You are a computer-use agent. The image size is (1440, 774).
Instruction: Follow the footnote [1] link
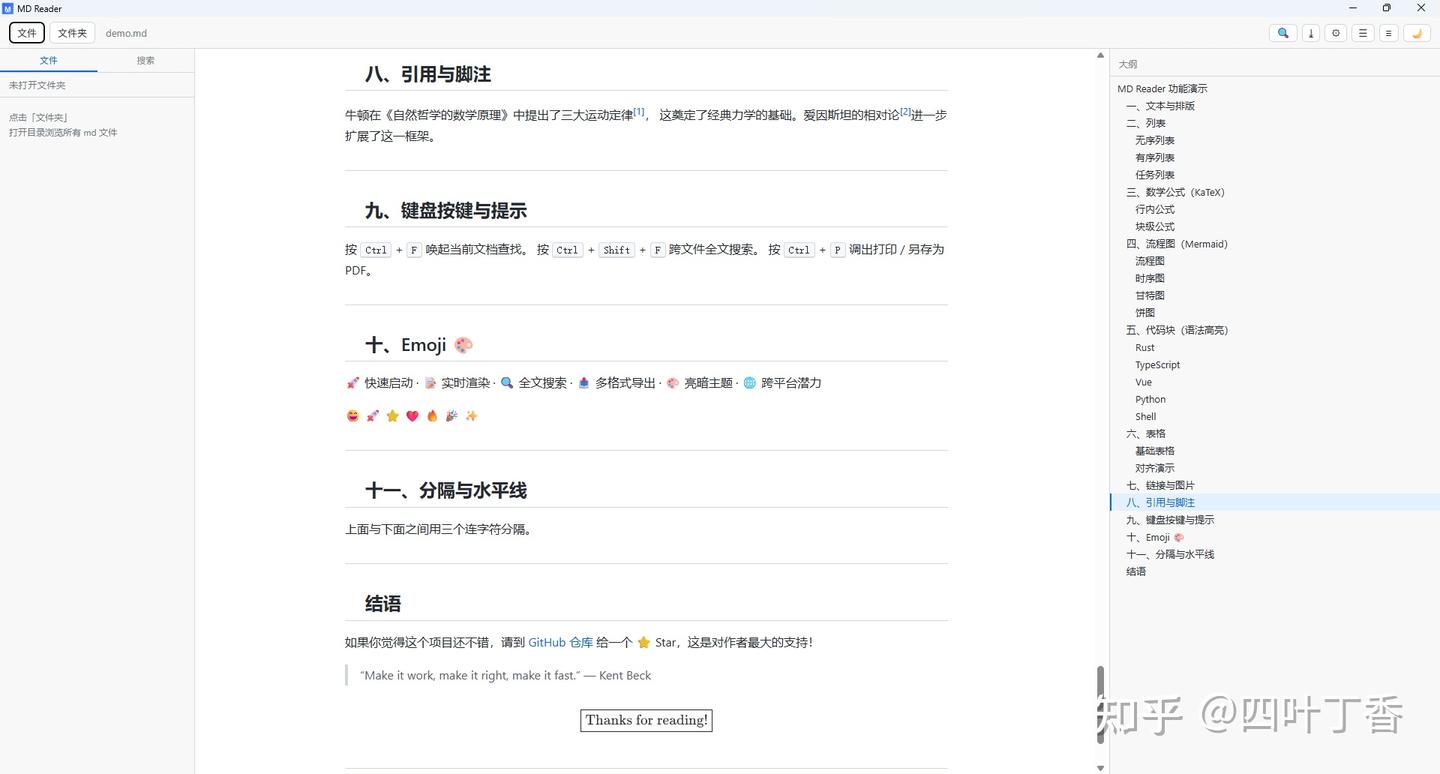pyautogui.click(x=639, y=112)
